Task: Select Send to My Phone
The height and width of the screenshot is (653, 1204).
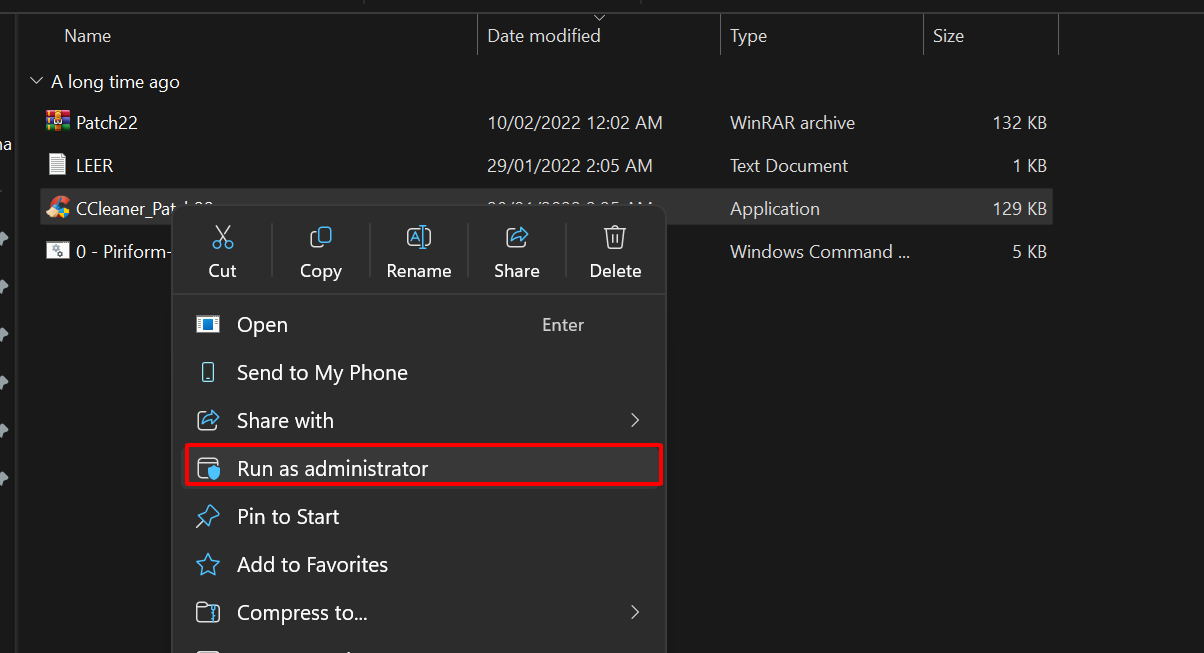Action: tap(321, 373)
